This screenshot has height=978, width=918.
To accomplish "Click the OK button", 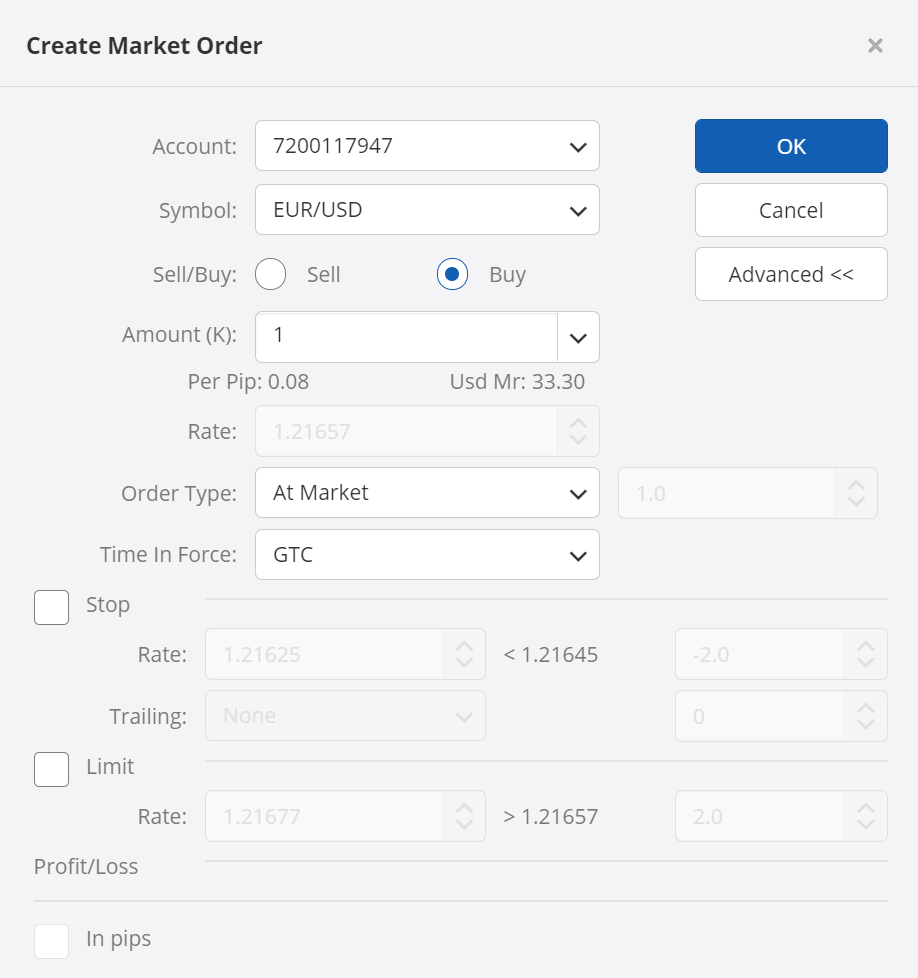I will 791,146.
